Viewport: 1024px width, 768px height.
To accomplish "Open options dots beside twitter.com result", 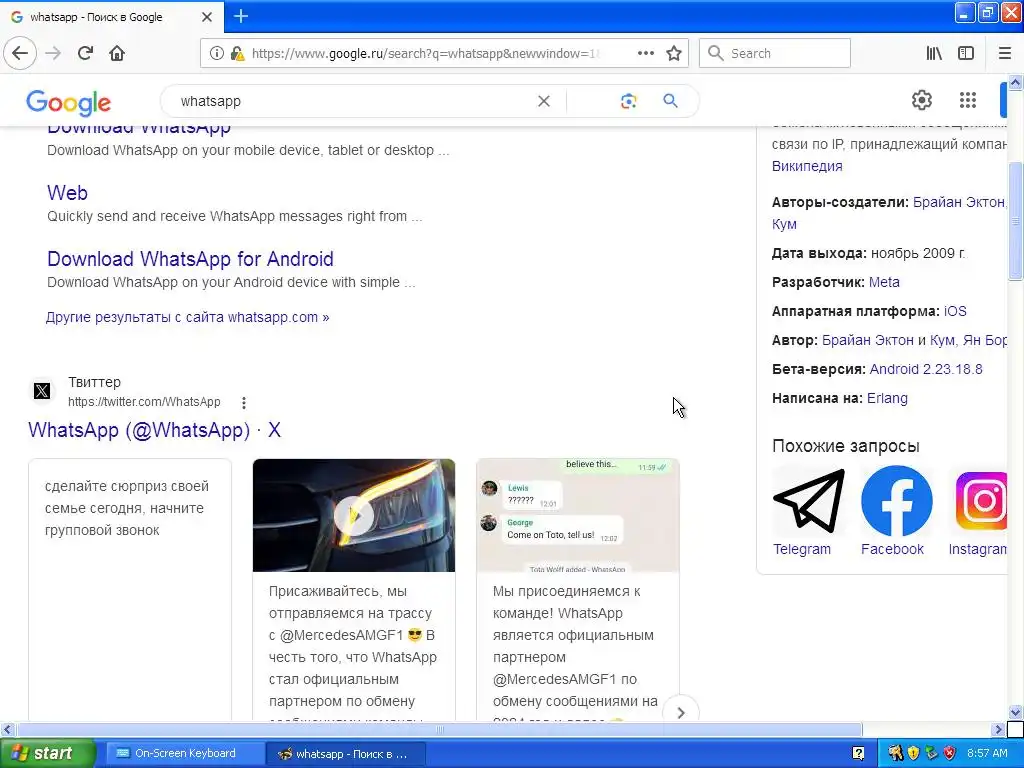I will pyautogui.click(x=244, y=403).
